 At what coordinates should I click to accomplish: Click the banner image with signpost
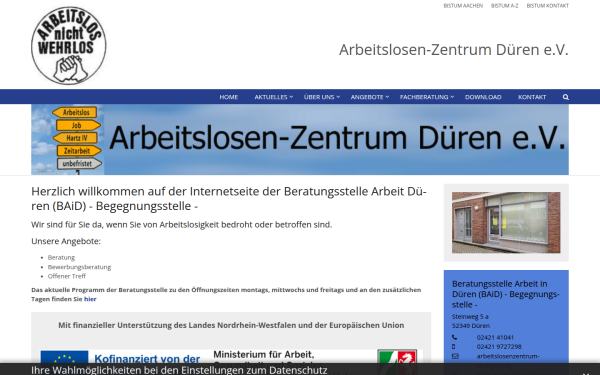pyautogui.click(x=300, y=140)
